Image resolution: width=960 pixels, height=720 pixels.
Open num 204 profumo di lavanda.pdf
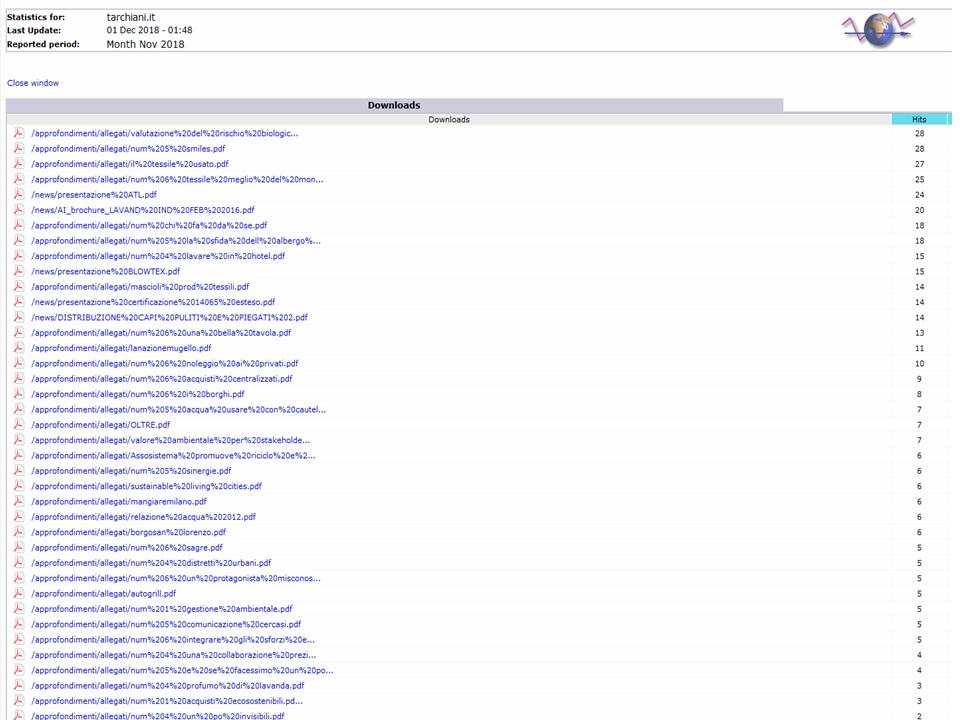pos(167,686)
